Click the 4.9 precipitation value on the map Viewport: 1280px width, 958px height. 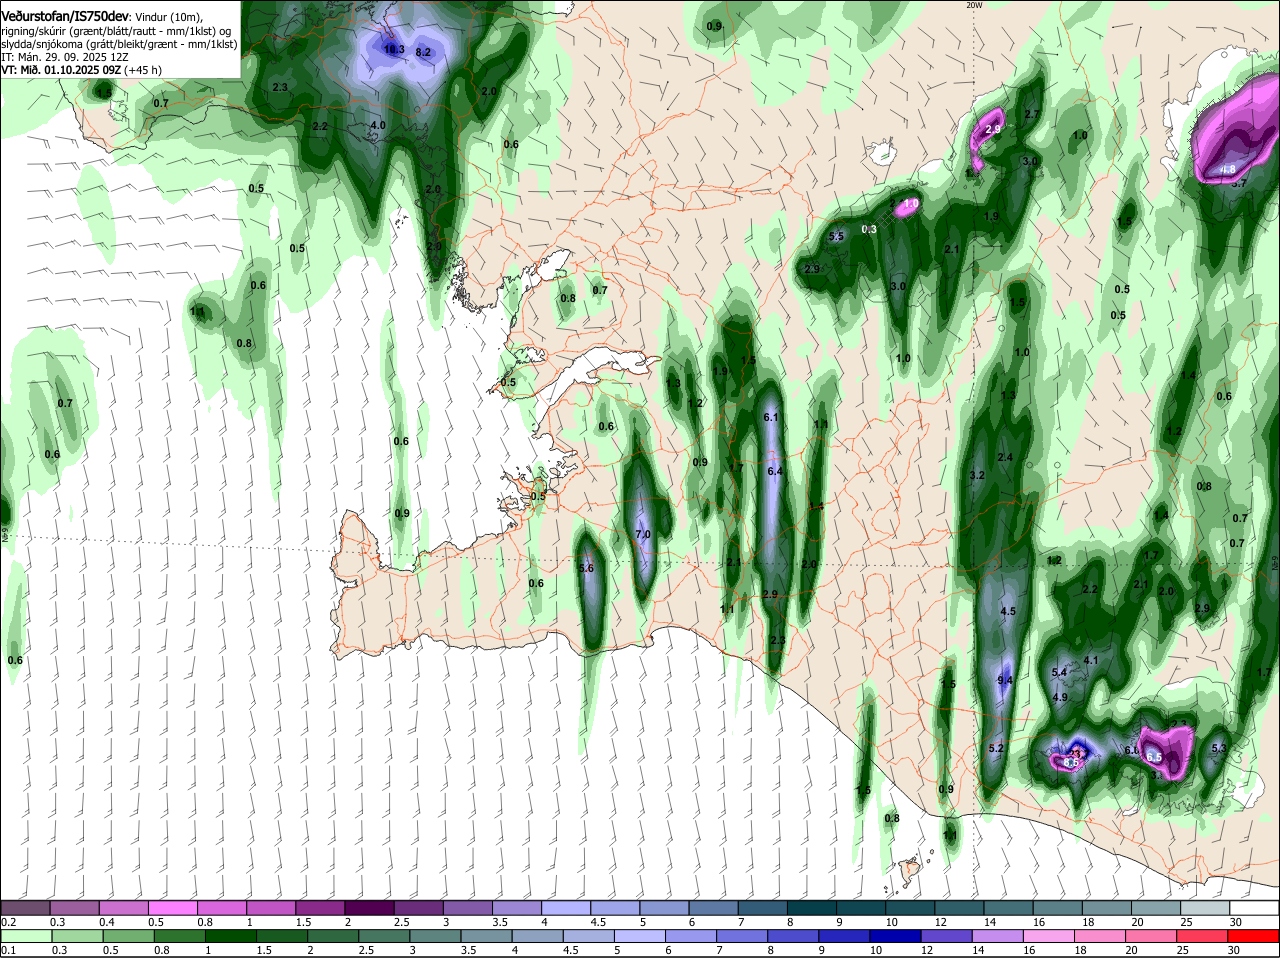(x=1060, y=697)
